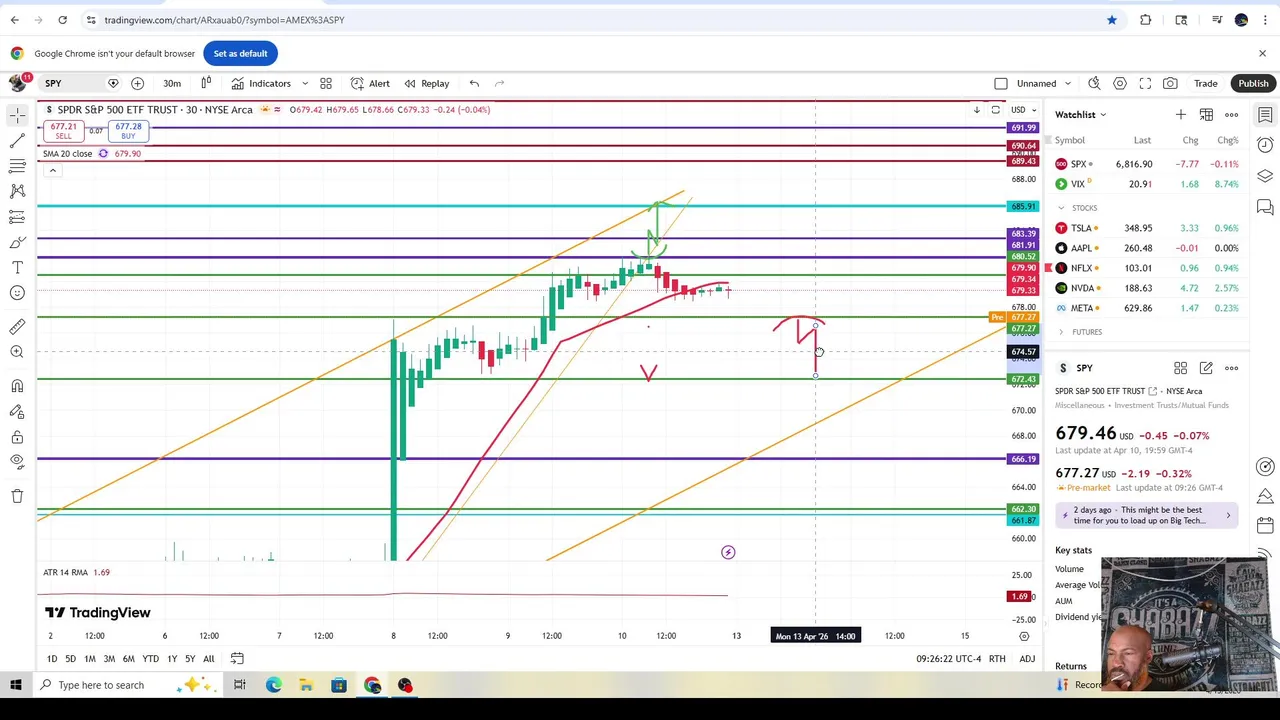Open the indicator templates grid icon
Image resolution: width=1280 pixels, height=720 pixels.
[x=326, y=84]
